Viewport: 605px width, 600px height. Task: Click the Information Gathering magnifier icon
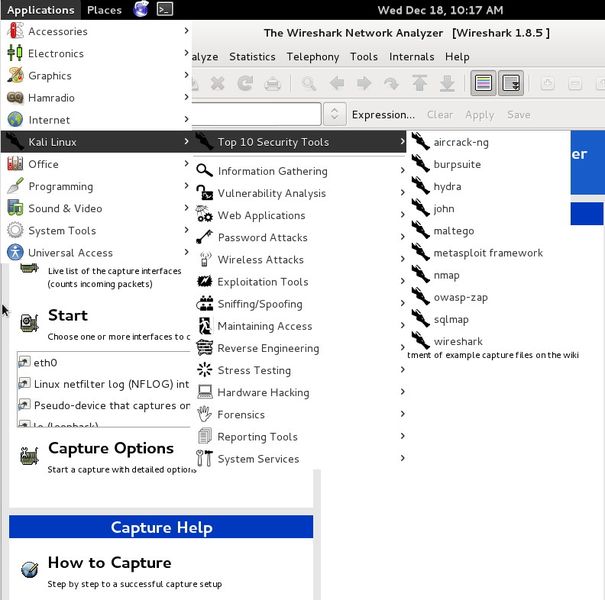204,170
